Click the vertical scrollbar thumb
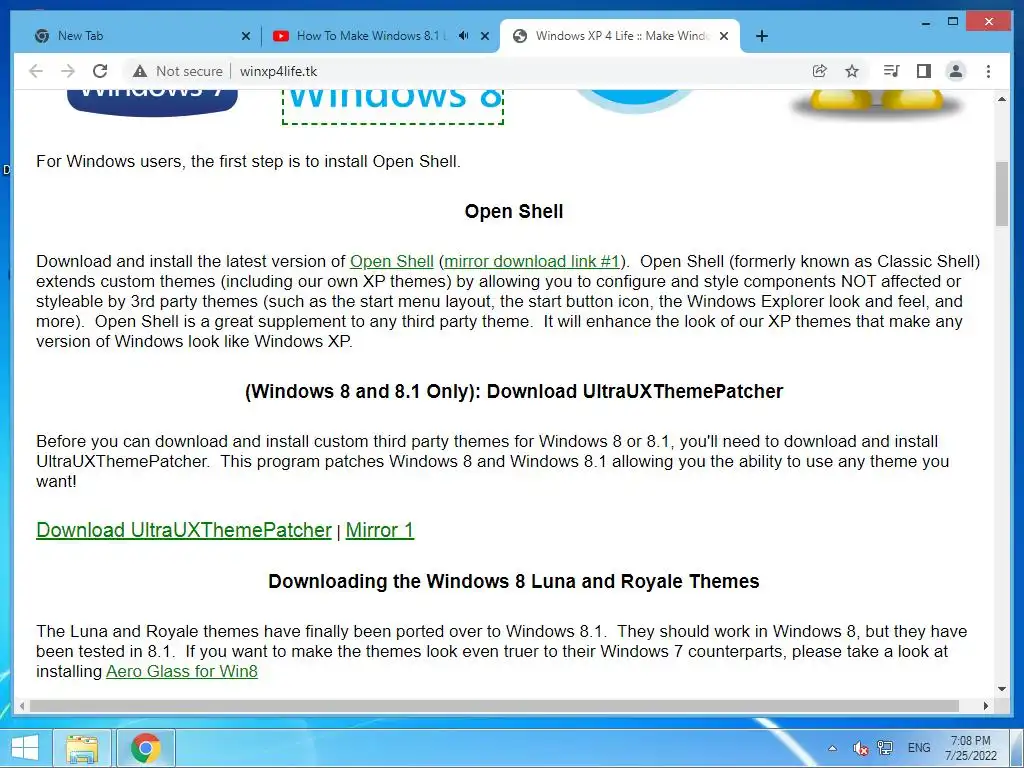Image resolution: width=1024 pixels, height=768 pixels. tap(1002, 193)
